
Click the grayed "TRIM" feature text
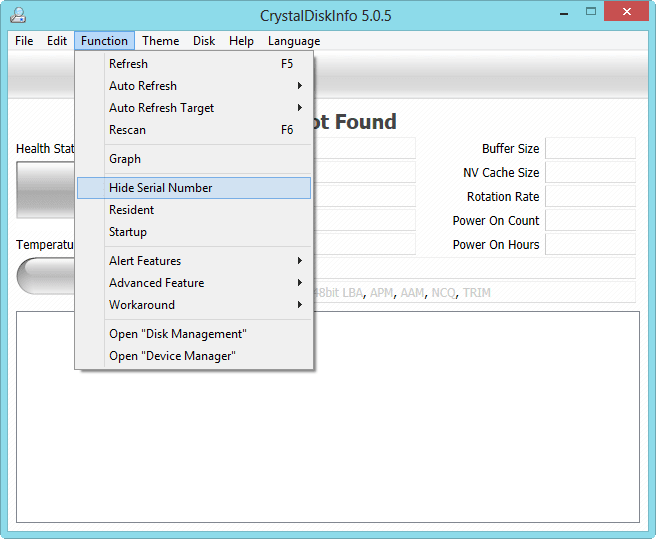(477, 293)
